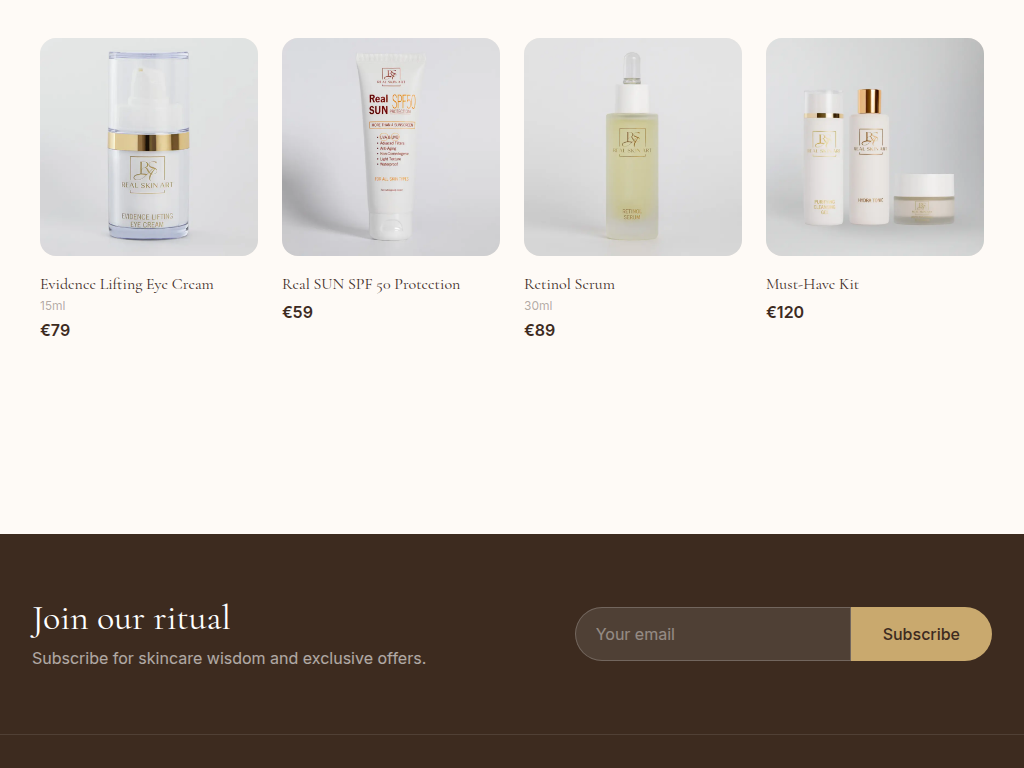This screenshot has width=1024, height=768.
Task: Click the €120 kit price
Action: coord(785,312)
